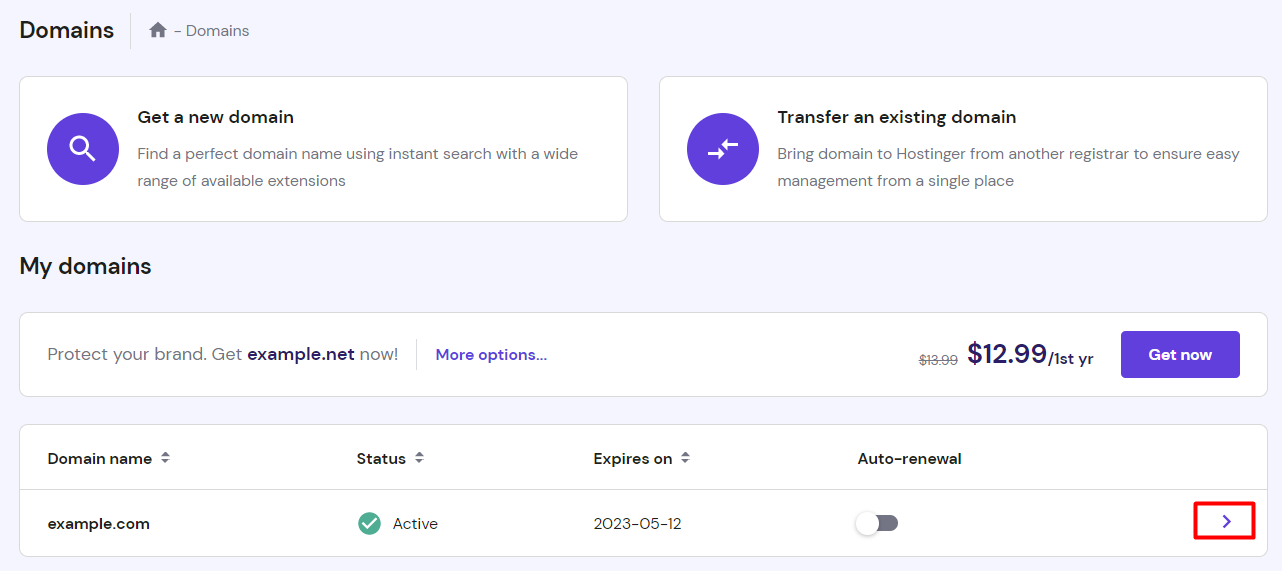Click the Domains breadcrumb text
1282x571 pixels.
(218, 31)
